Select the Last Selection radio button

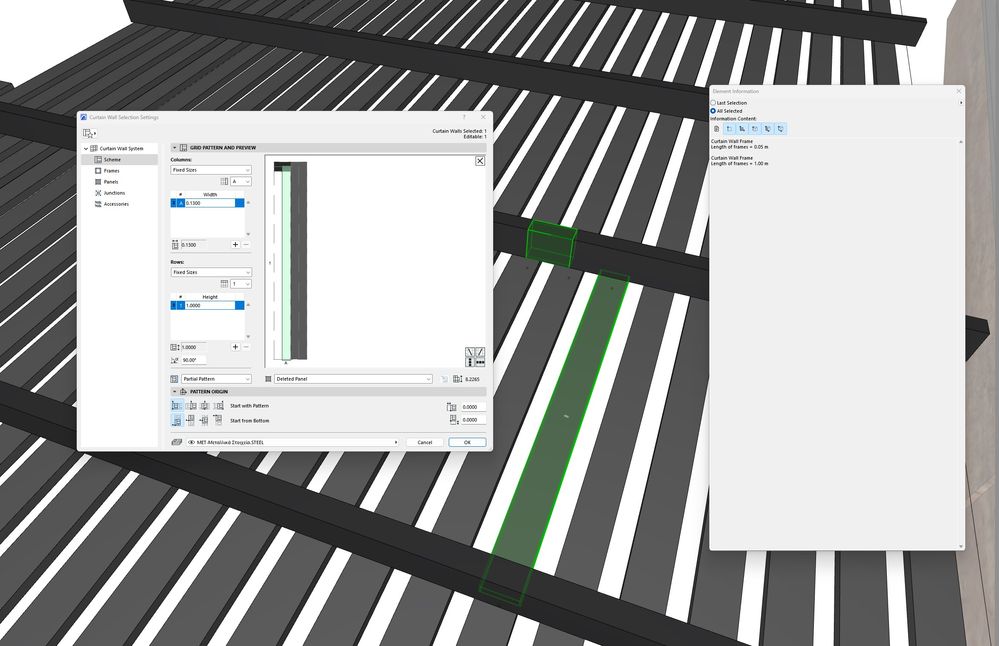point(712,102)
